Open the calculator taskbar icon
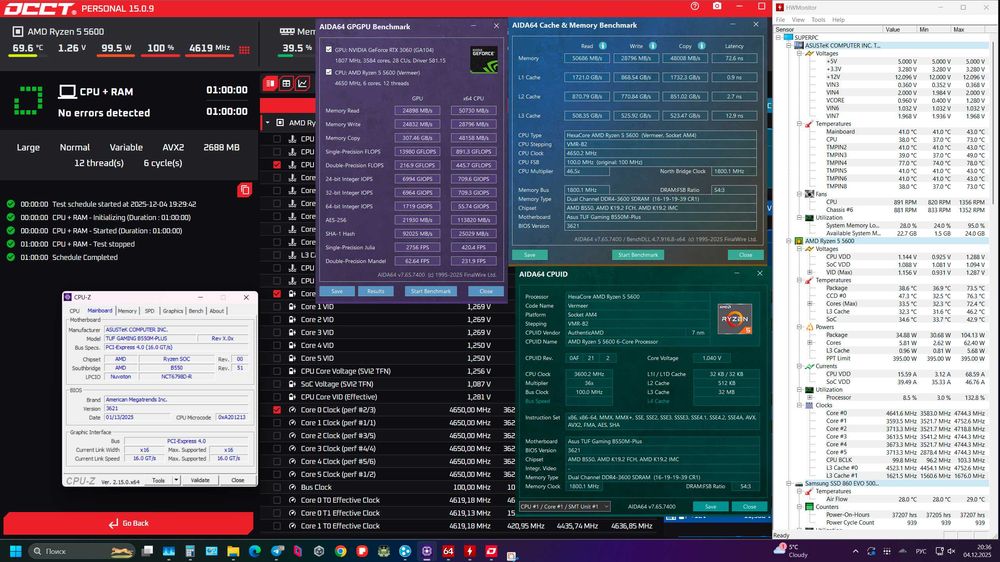 coord(190,551)
